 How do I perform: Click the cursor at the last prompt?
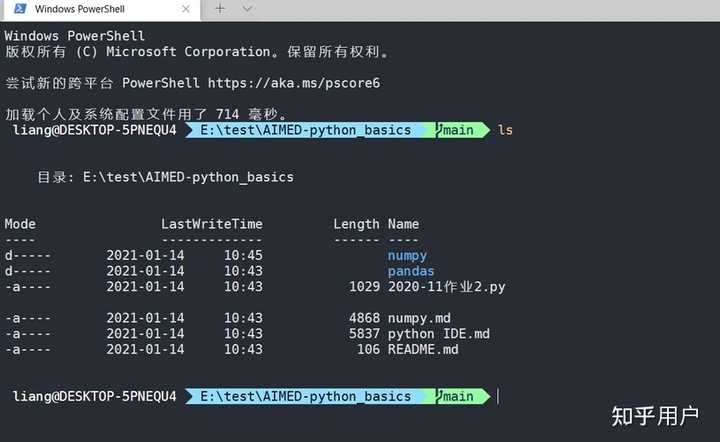(498, 397)
